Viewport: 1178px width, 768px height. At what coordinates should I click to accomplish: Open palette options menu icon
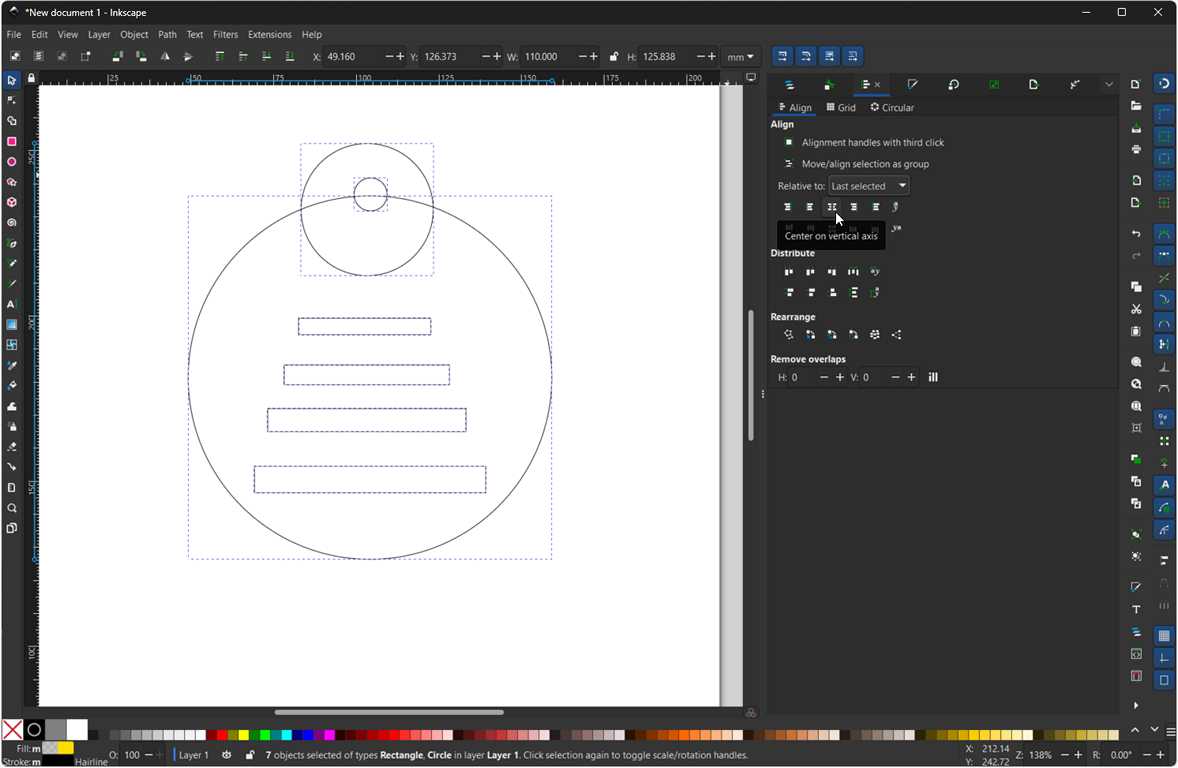pos(1170,730)
